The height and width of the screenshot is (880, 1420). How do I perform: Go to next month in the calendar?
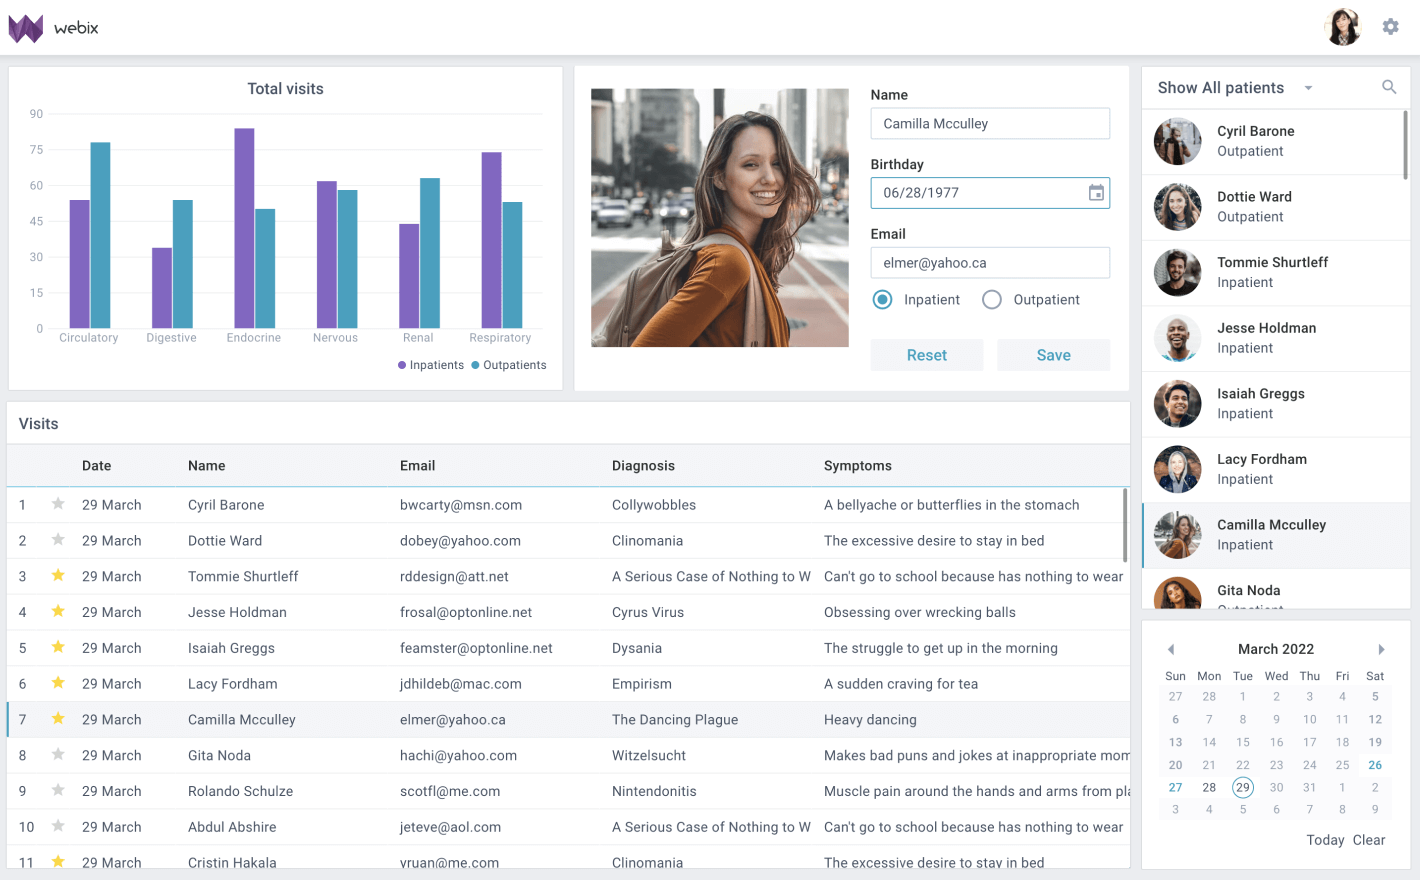coord(1382,649)
